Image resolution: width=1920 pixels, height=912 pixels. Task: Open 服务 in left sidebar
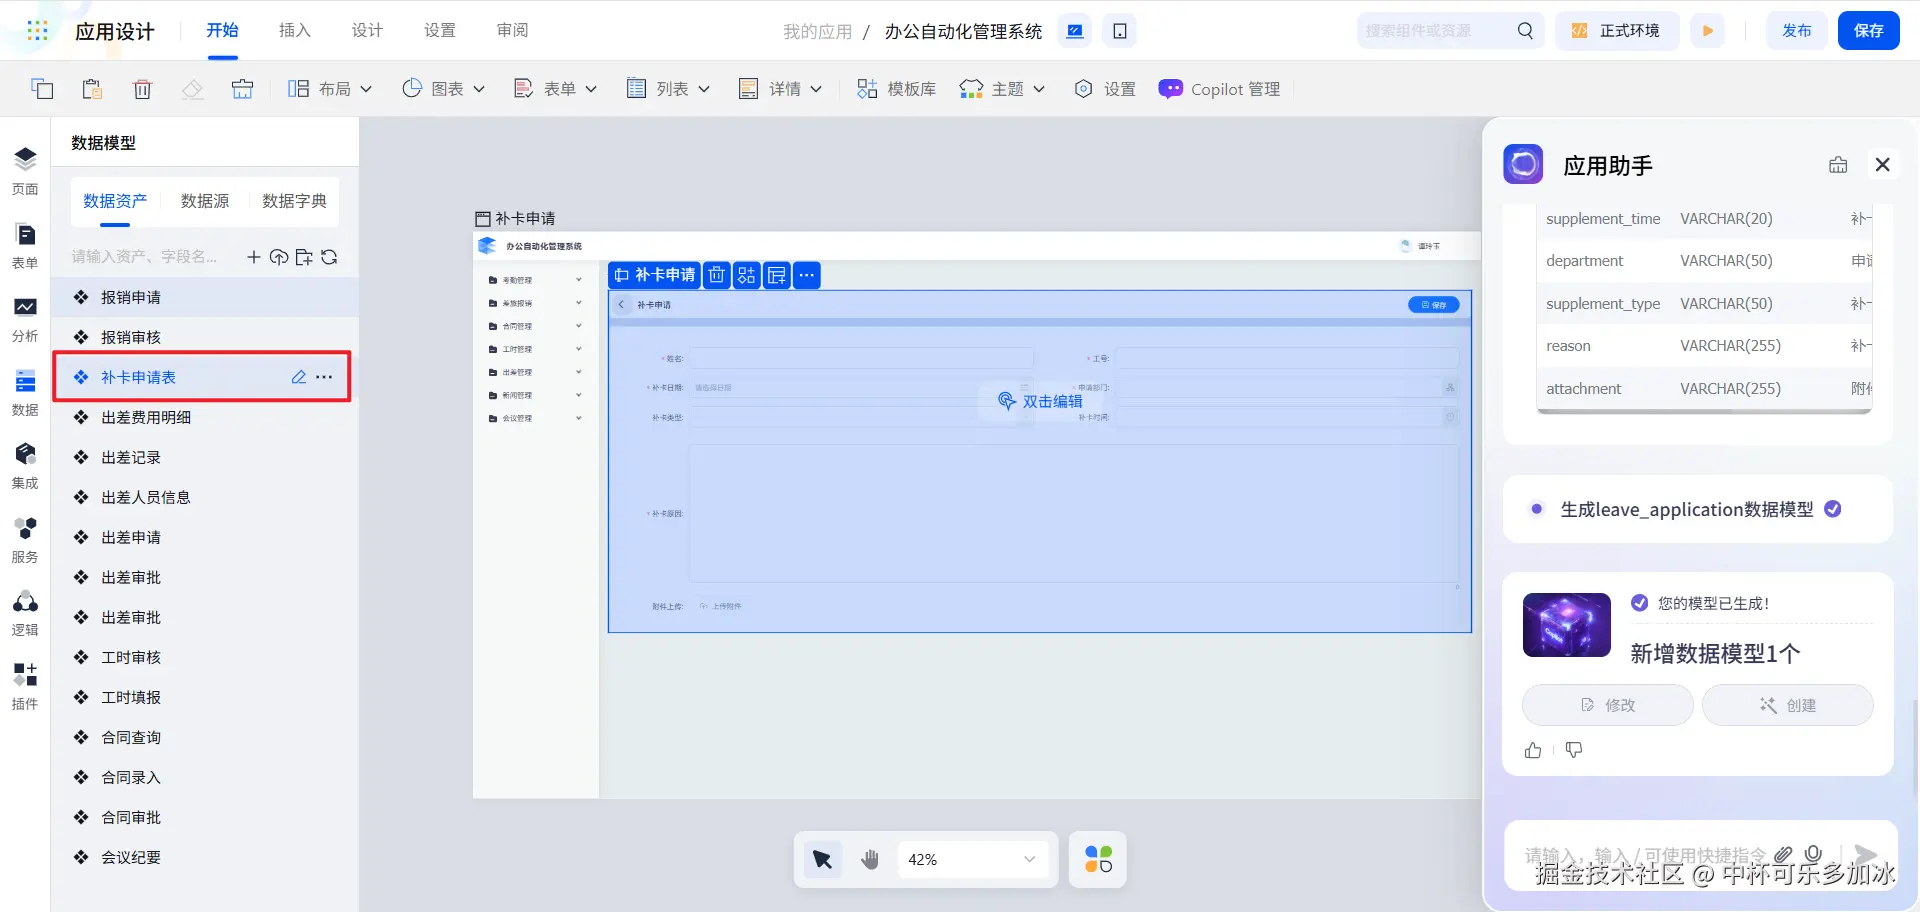pos(25,540)
